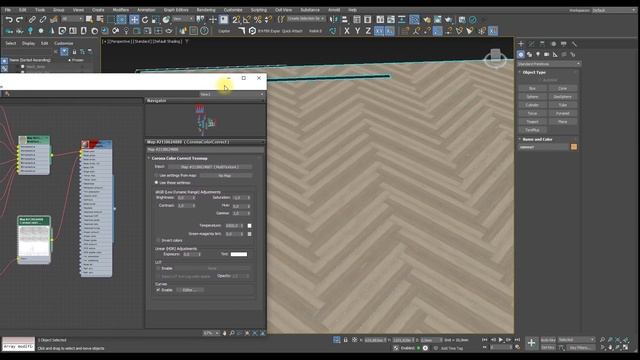Open the File menu
This screenshot has width=640, height=360.
coord(8,10)
